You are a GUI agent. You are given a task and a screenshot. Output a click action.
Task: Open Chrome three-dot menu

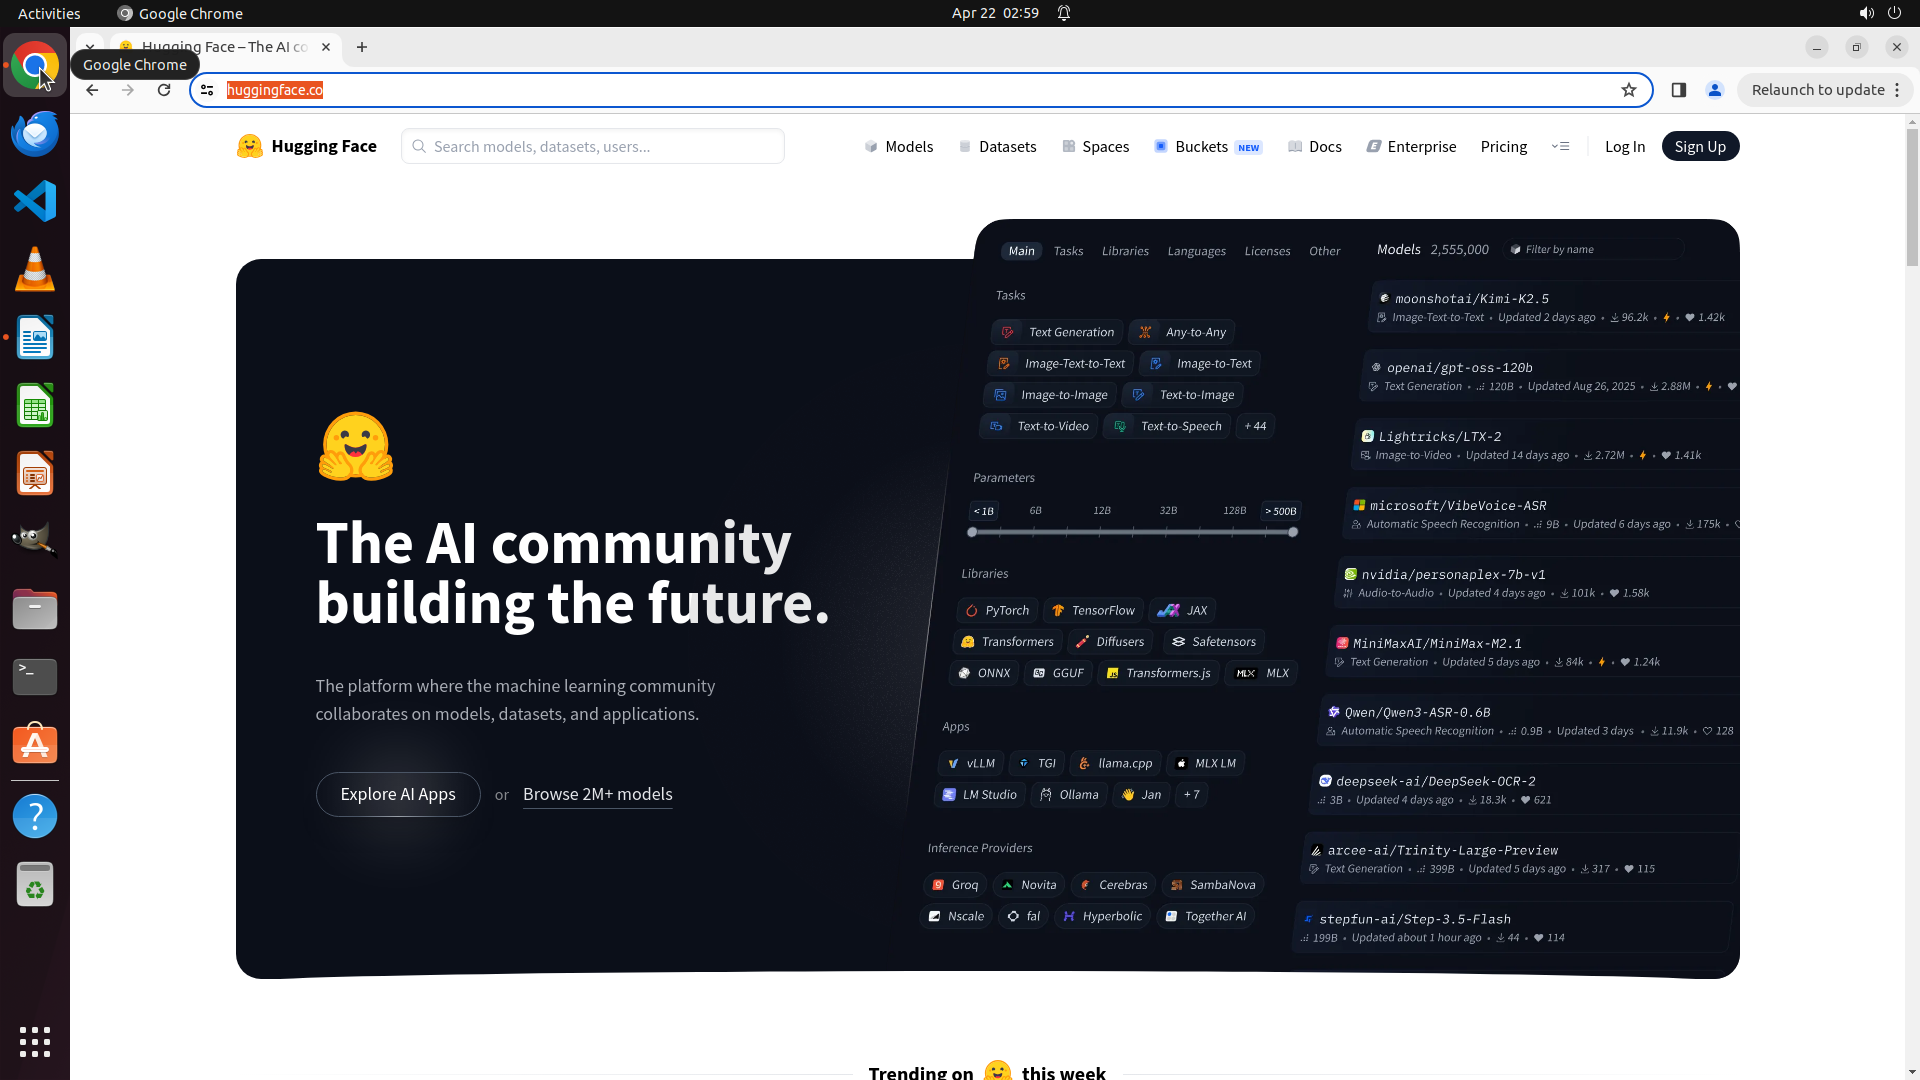(x=1897, y=90)
